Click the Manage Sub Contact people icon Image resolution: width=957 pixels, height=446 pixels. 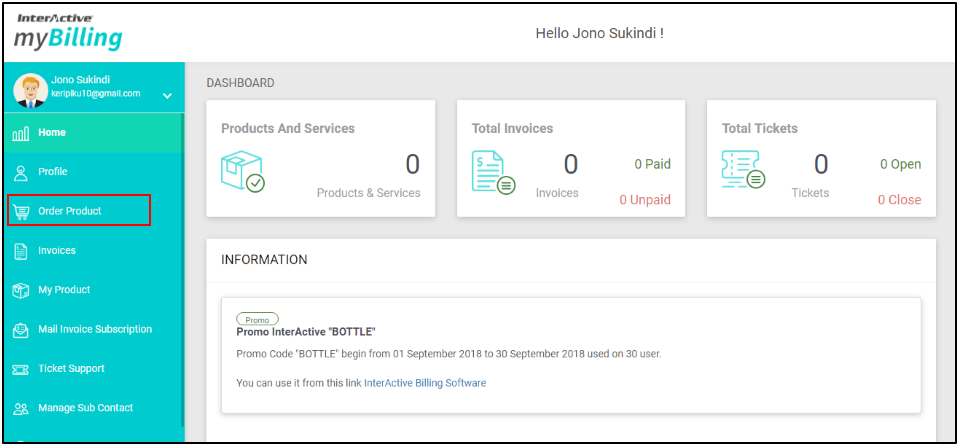(x=21, y=408)
